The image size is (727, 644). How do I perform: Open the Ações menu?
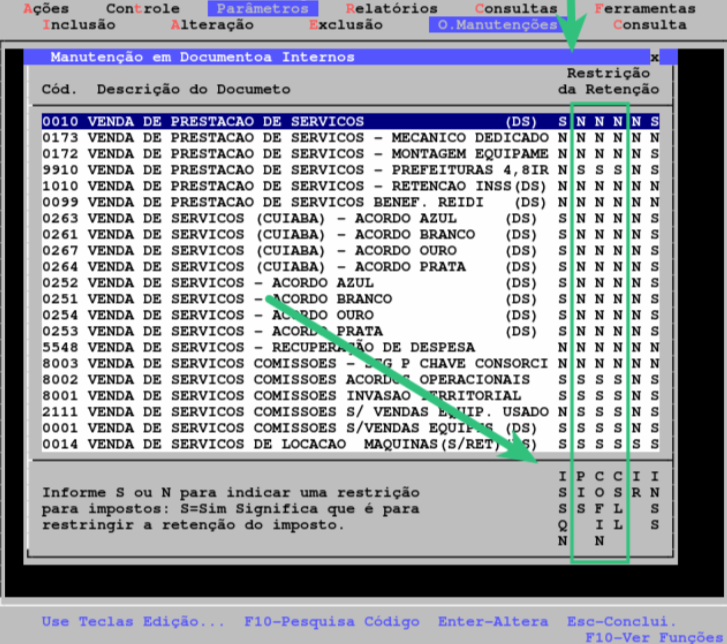point(46,9)
